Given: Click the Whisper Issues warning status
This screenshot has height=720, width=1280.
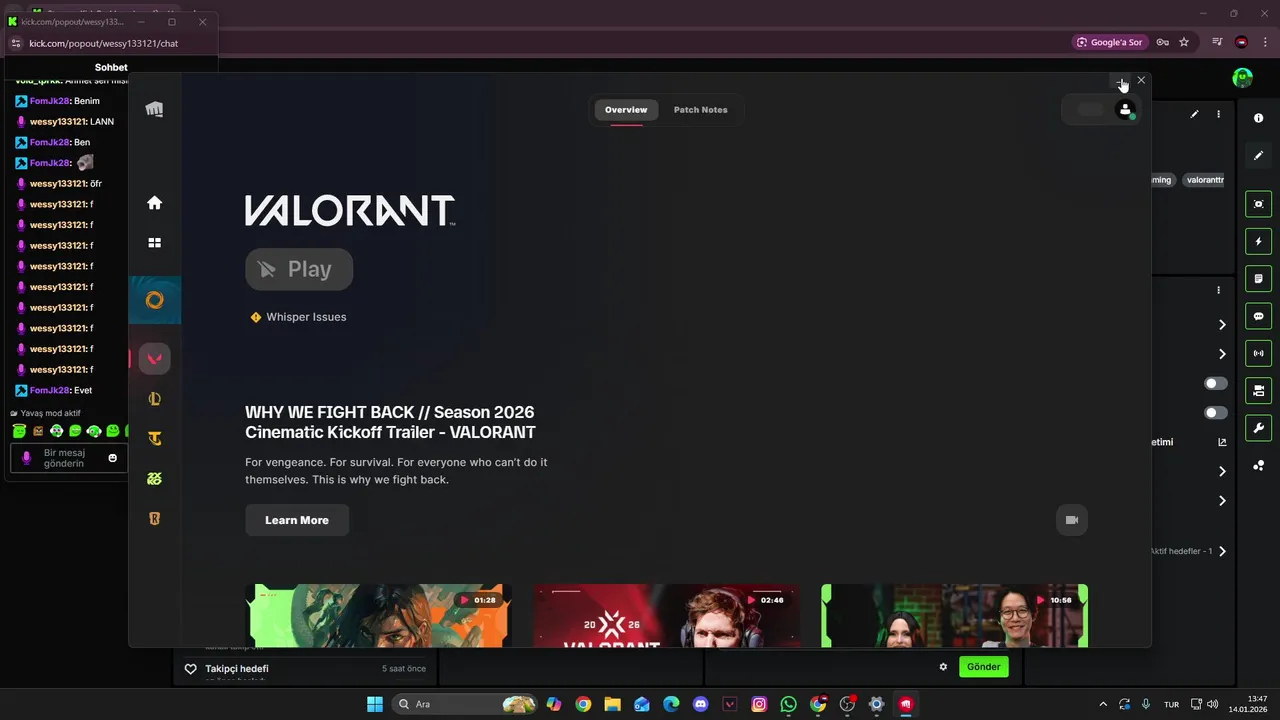Looking at the screenshot, I should coord(298,317).
